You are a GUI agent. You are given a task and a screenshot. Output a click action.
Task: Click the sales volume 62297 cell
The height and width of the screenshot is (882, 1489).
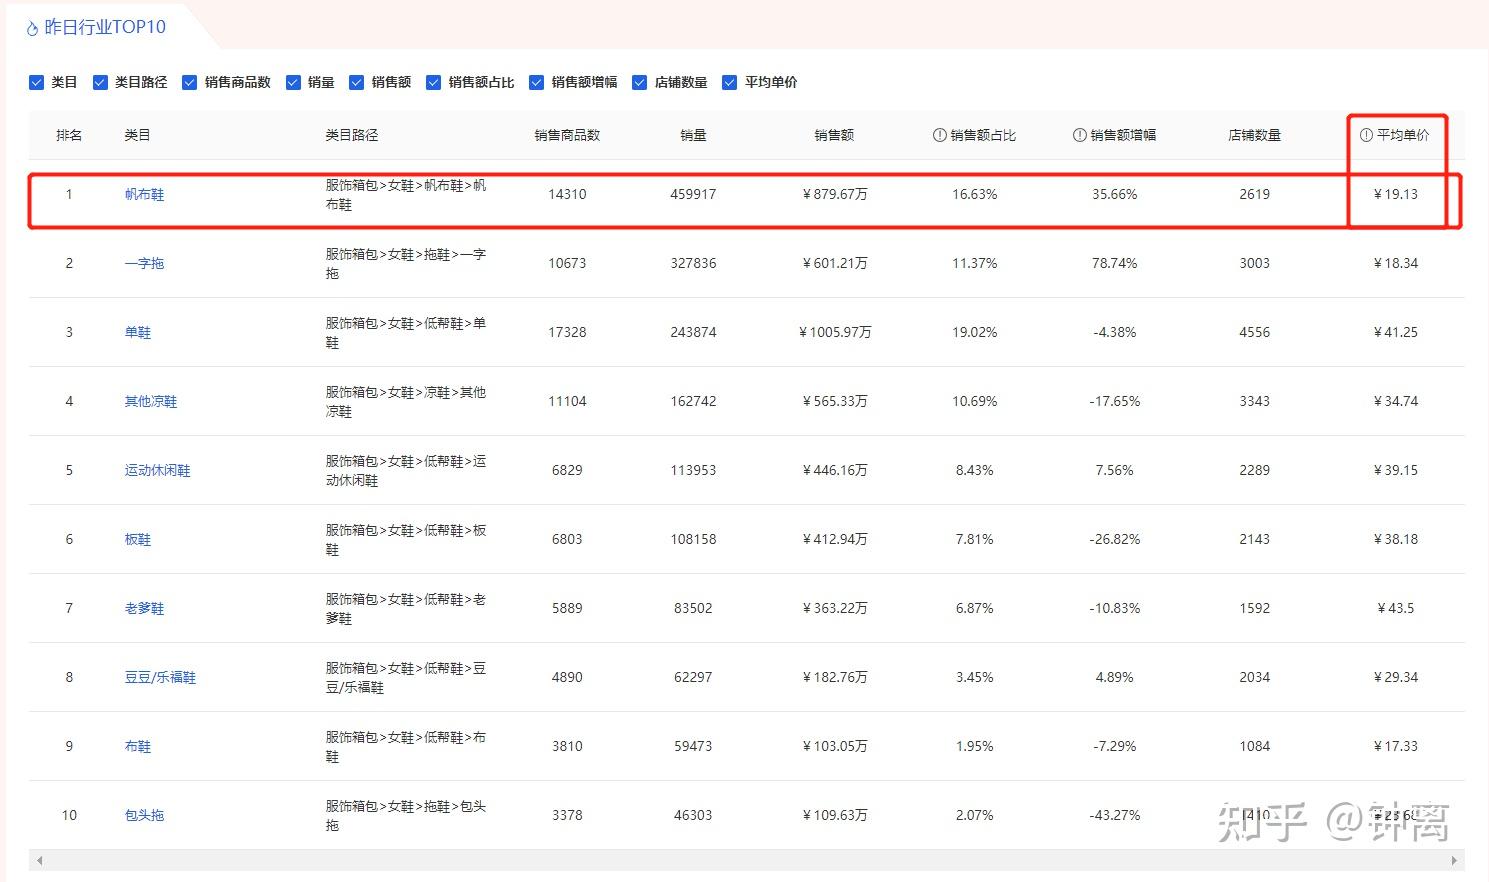point(693,677)
